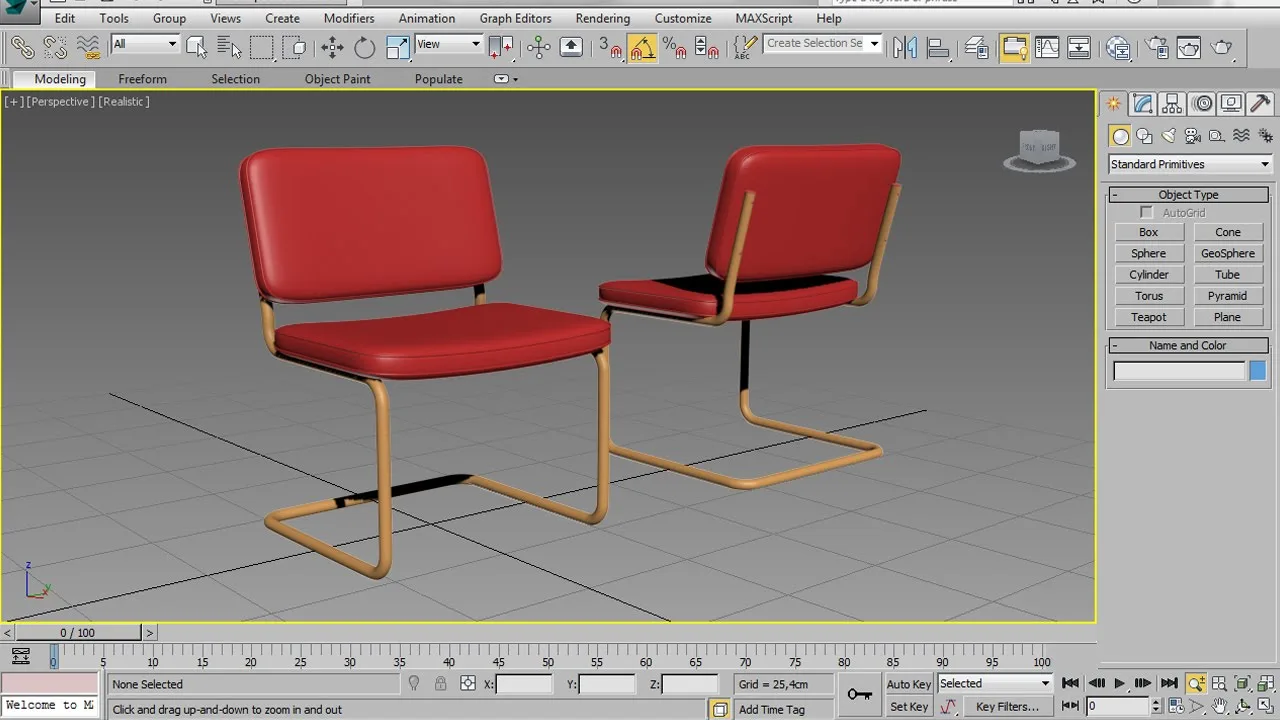Open the Modifiers menu
This screenshot has width=1280, height=720.
pyautogui.click(x=349, y=18)
